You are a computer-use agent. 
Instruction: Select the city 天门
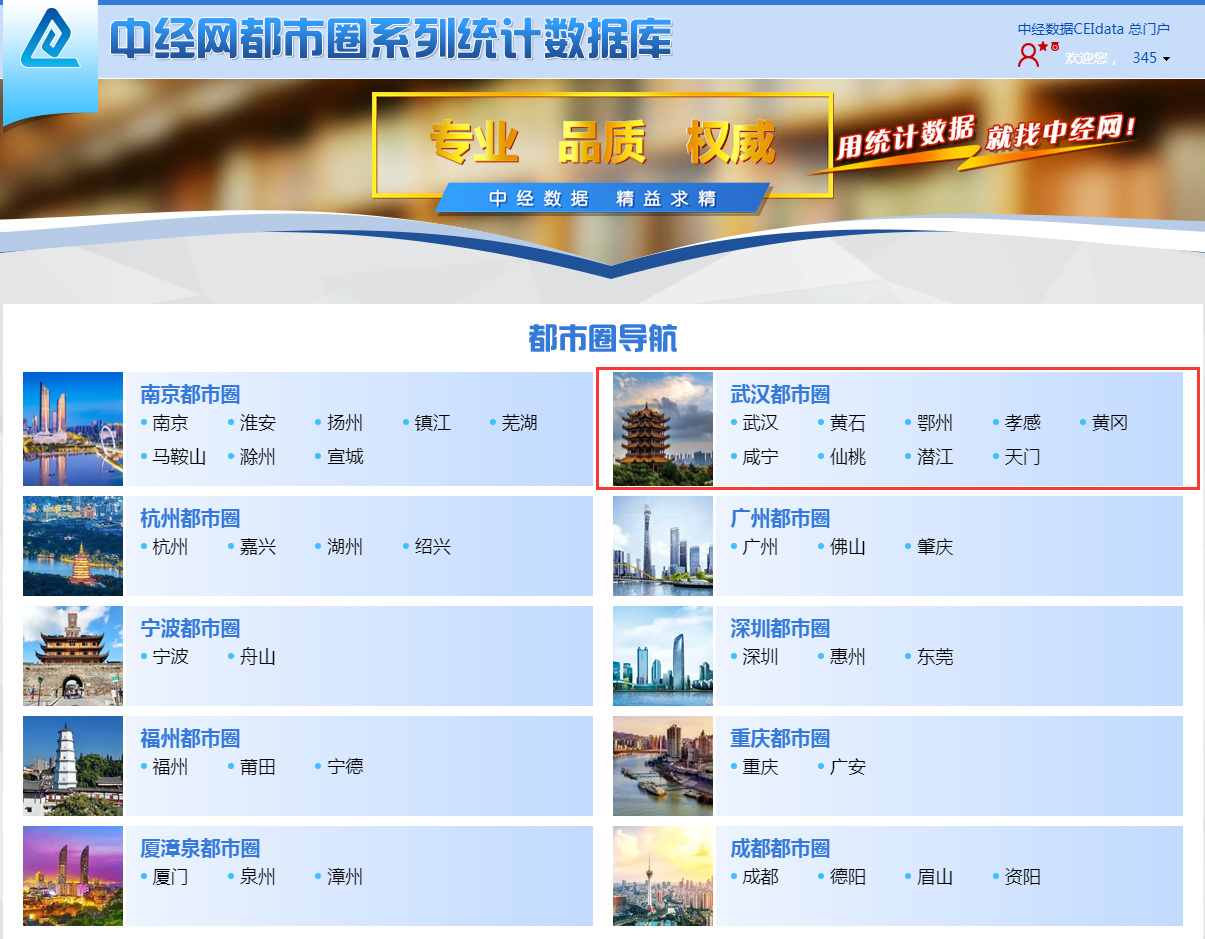point(1023,457)
